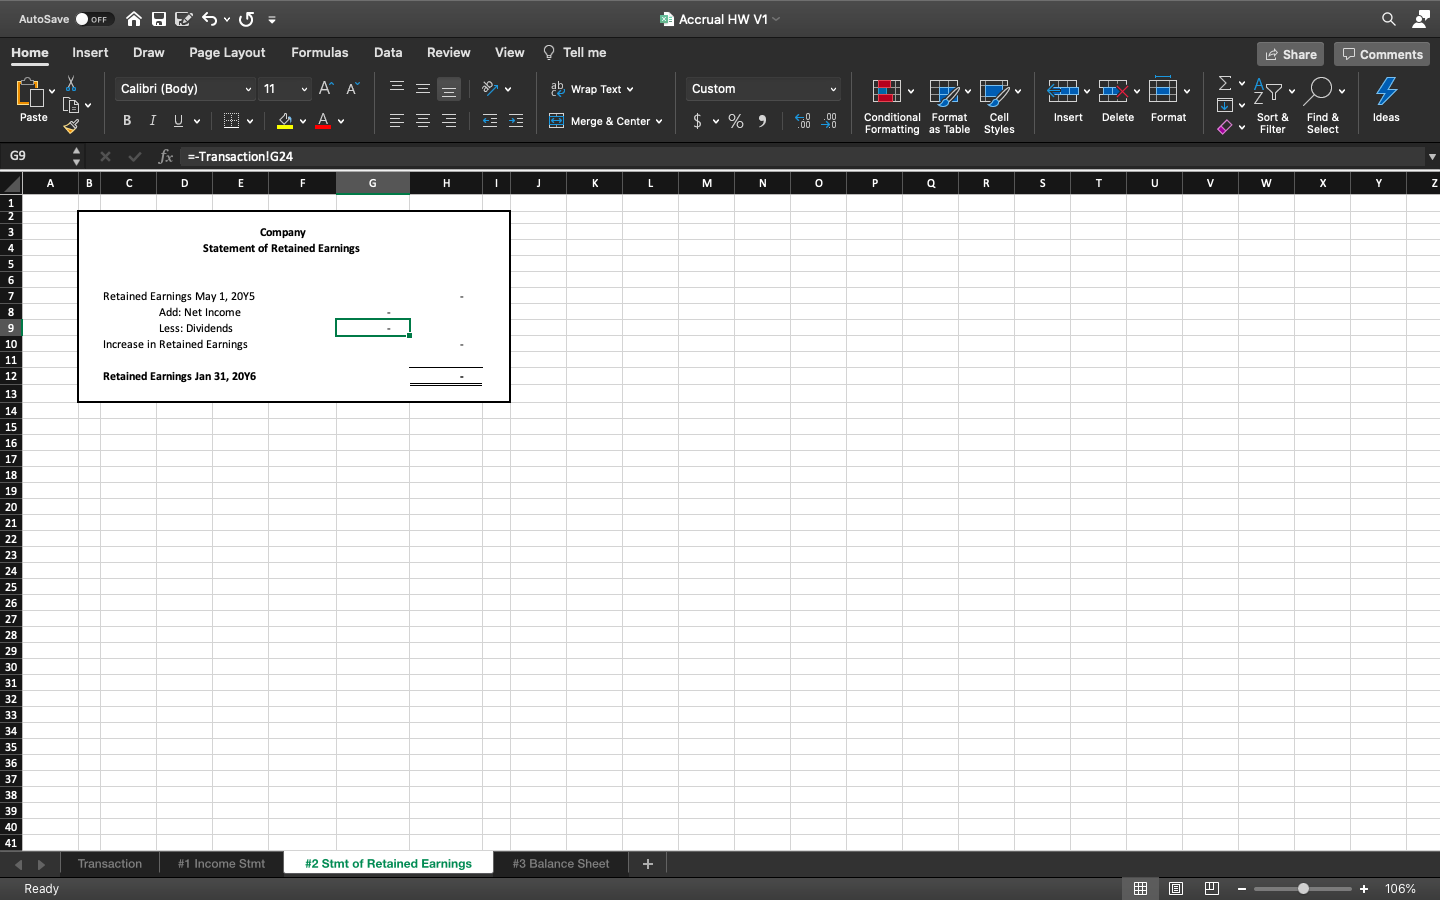The image size is (1440, 900).
Task: Switch to Page Layout view in status bar
Action: [1176, 888]
